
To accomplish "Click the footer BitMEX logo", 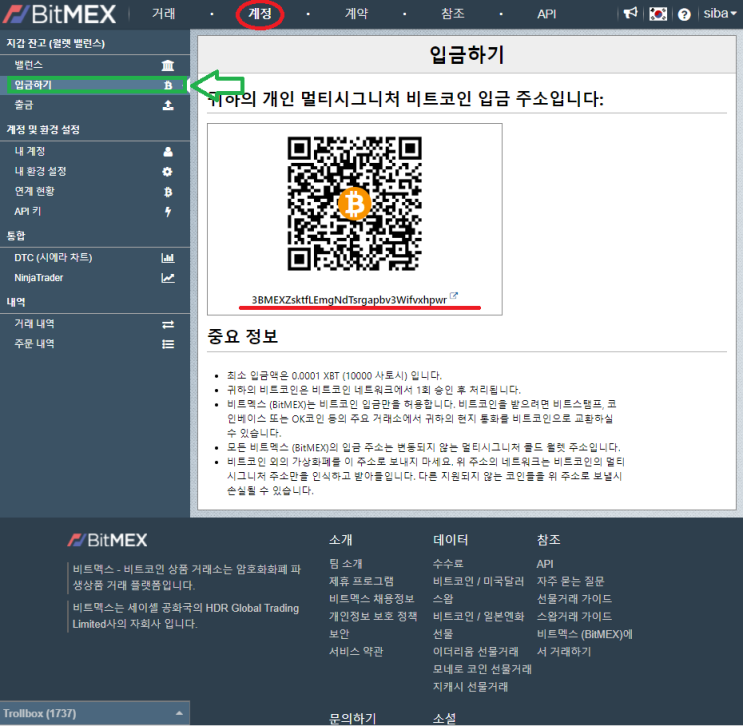I will [x=108, y=540].
